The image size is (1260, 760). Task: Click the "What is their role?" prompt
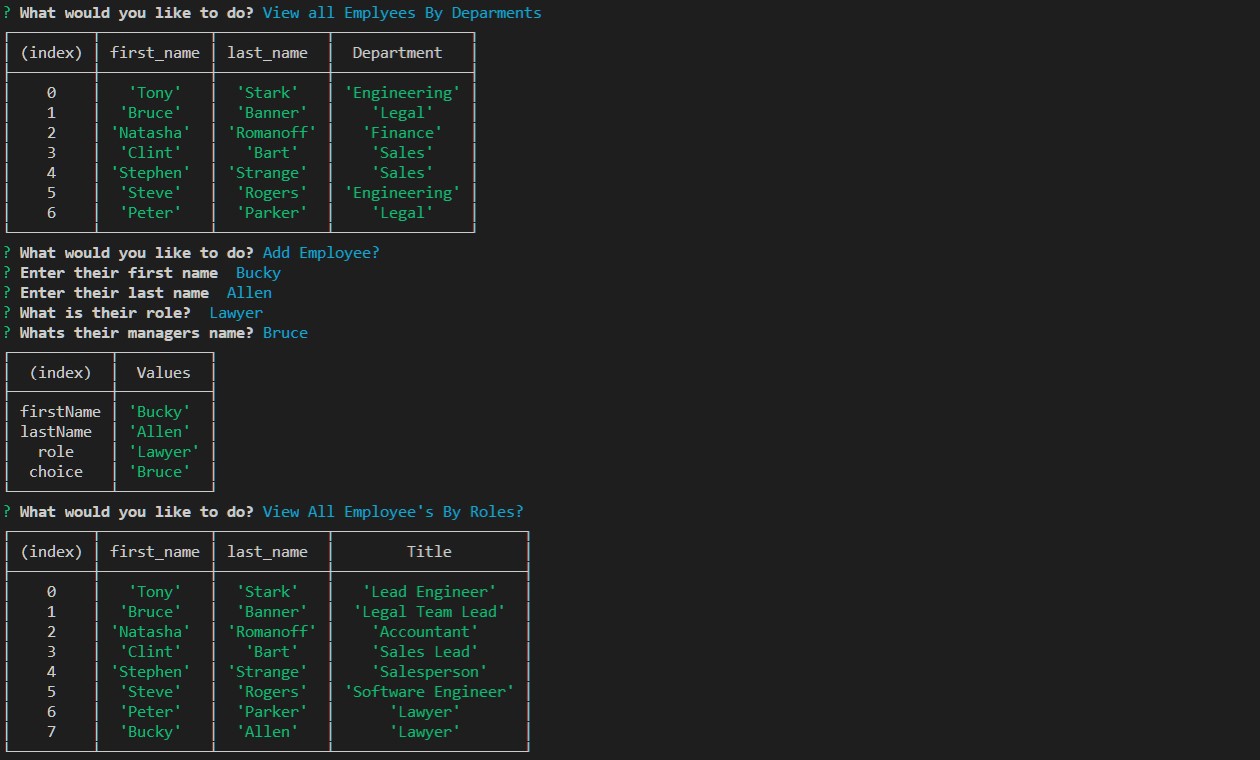tap(105, 313)
